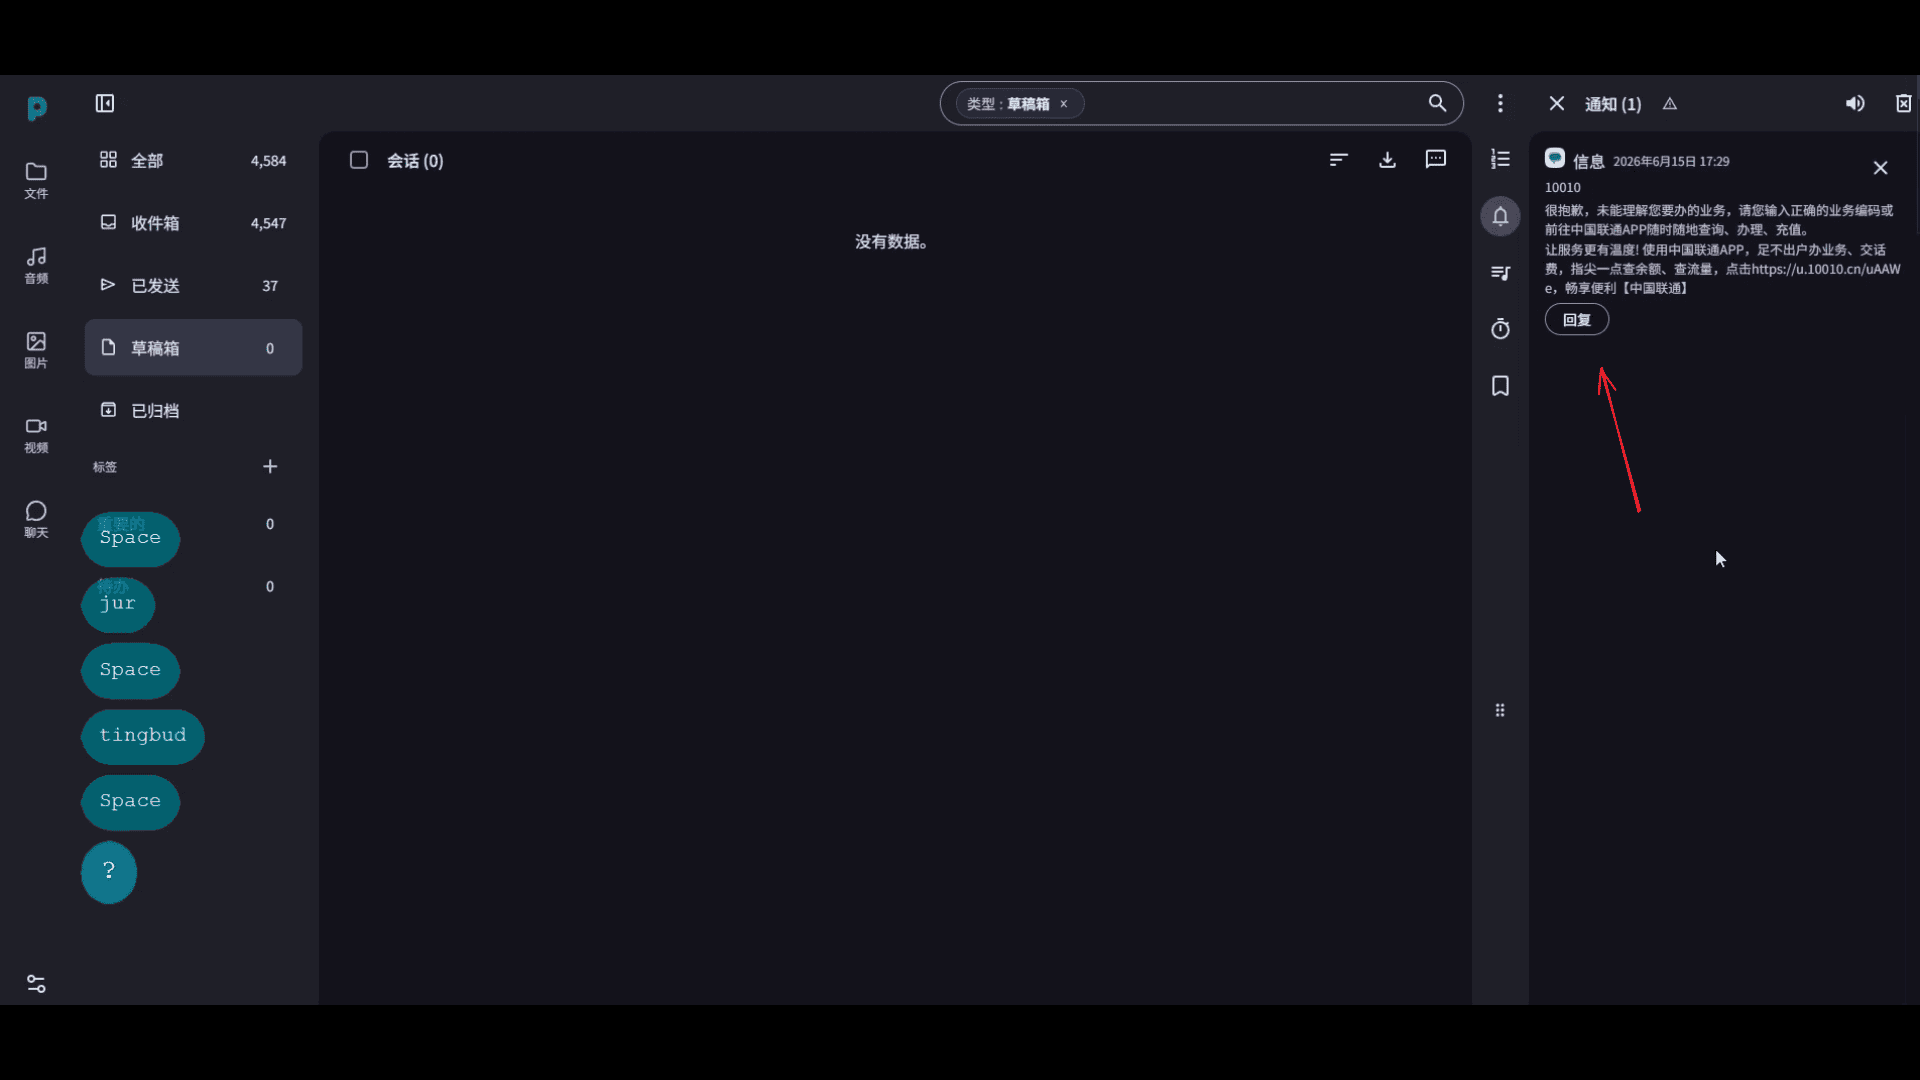Collapse the sidebar panel toggle icon
The height and width of the screenshot is (1080, 1920).
(x=105, y=103)
